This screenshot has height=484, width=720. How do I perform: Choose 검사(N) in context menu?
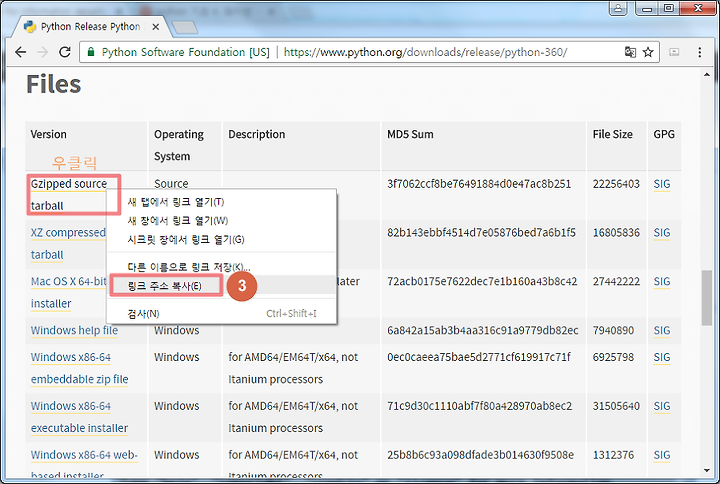click(x=221, y=314)
